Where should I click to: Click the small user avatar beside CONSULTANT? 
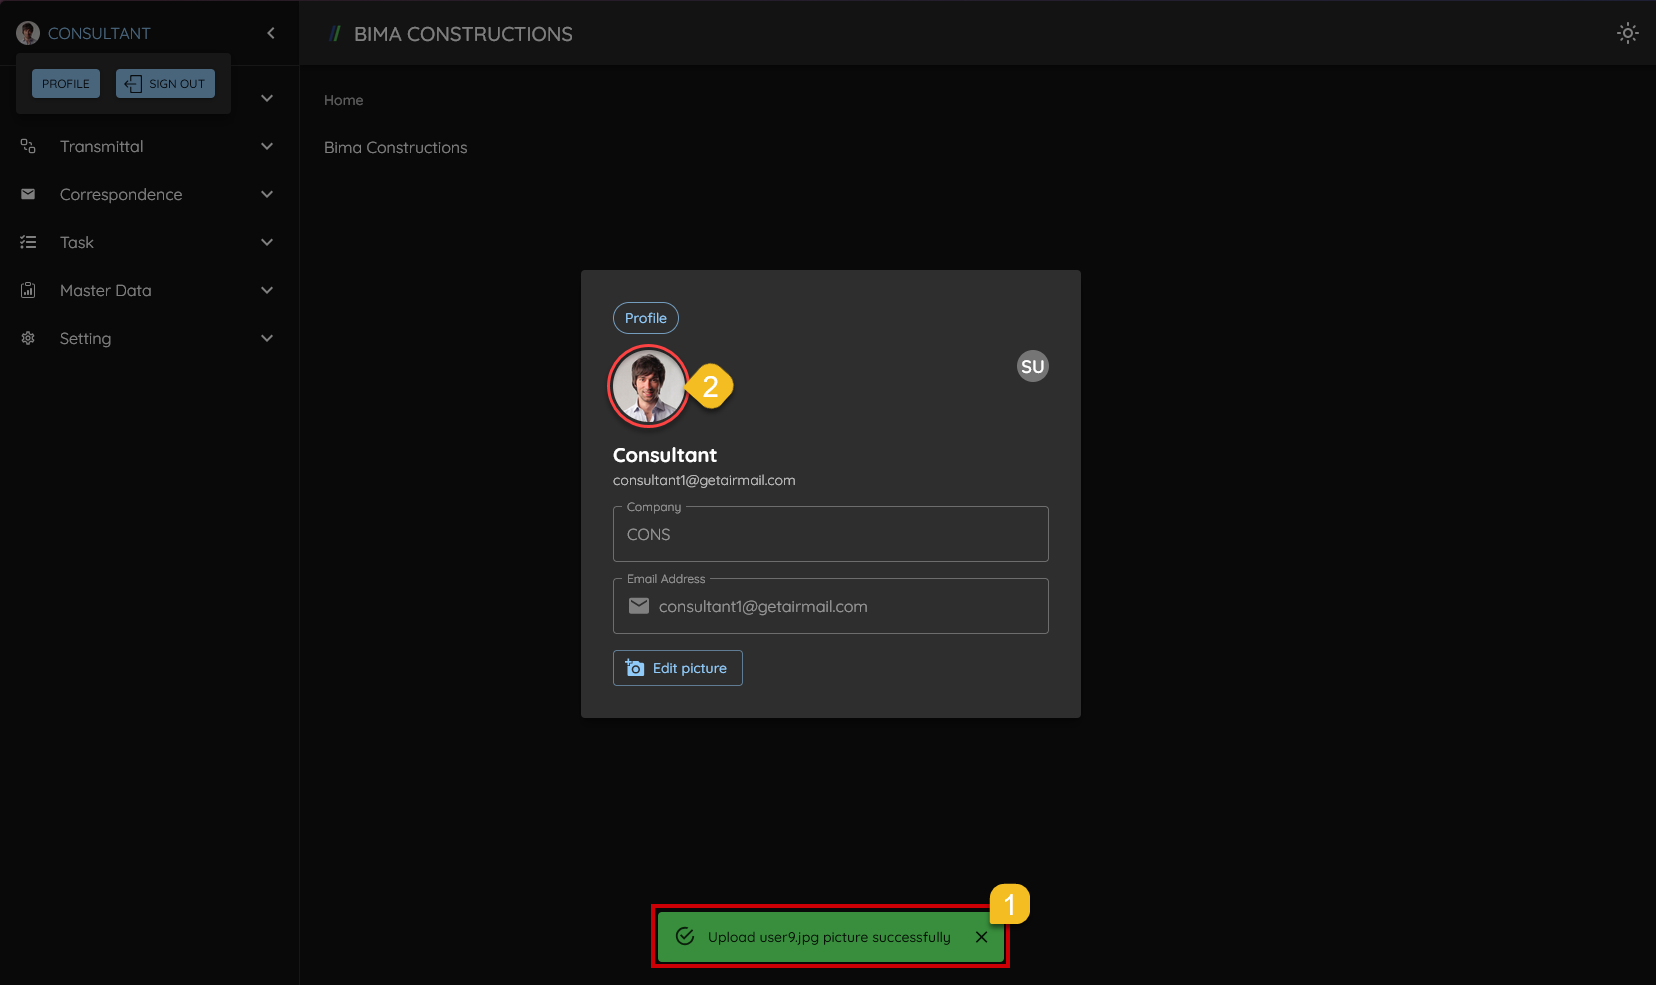coord(28,33)
